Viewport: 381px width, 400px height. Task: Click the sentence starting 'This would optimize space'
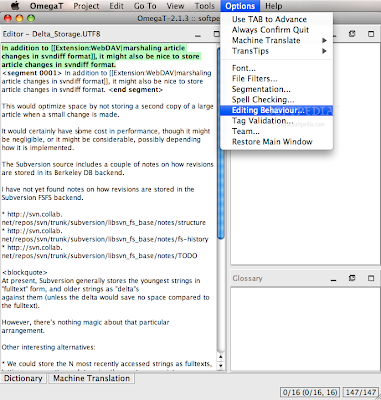[107, 110]
